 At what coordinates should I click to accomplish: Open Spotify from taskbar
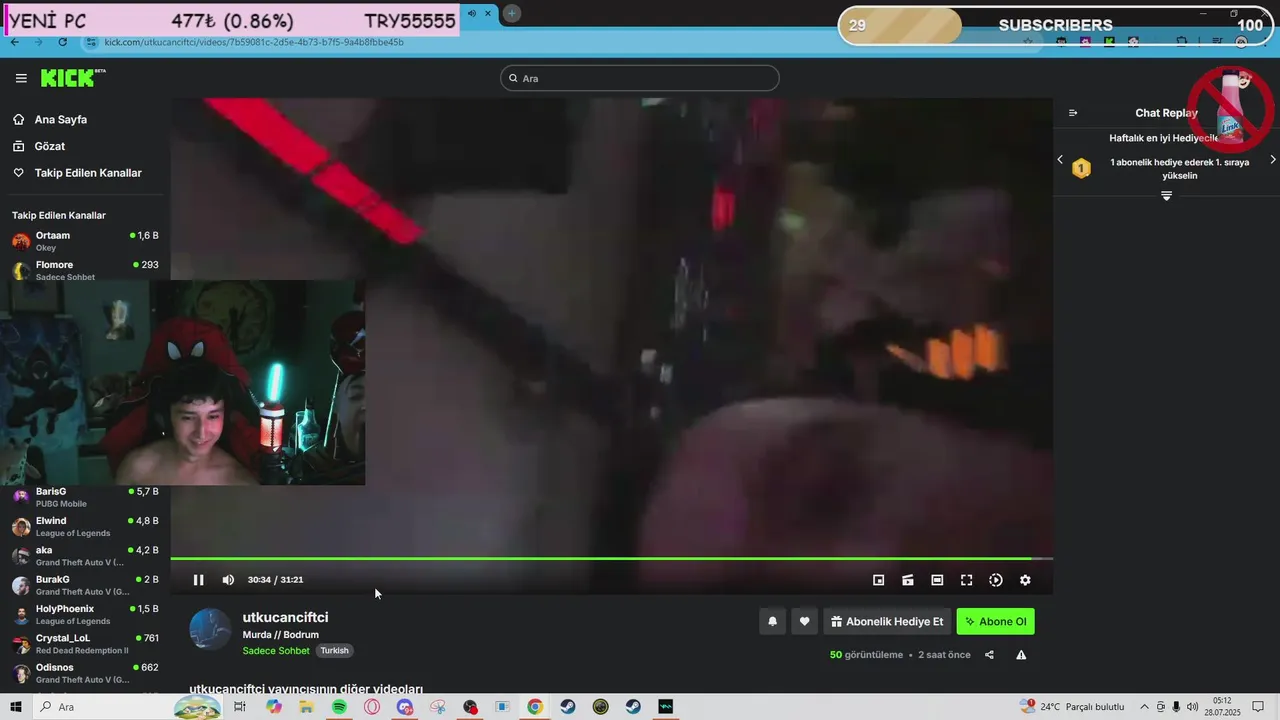coord(339,707)
